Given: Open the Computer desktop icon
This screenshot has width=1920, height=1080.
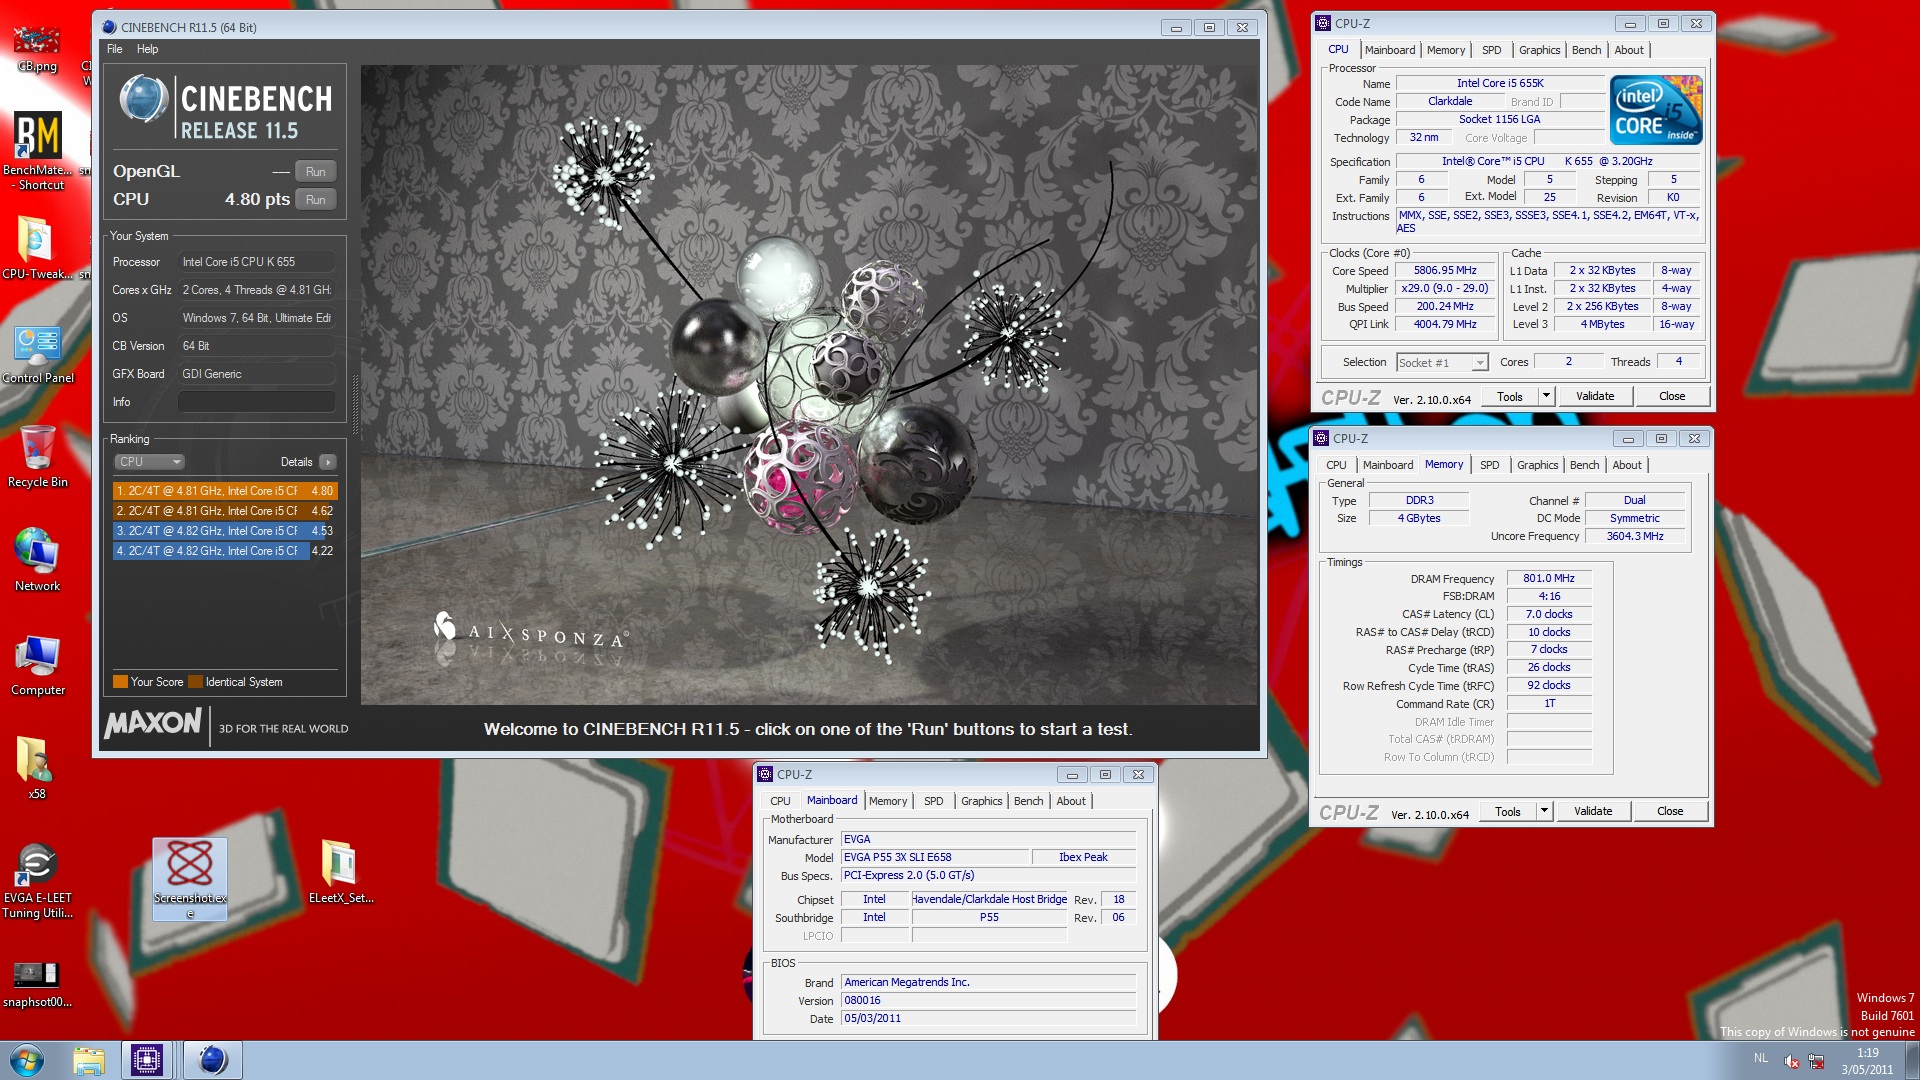Looking at the screenshot, I should (37, 664).
